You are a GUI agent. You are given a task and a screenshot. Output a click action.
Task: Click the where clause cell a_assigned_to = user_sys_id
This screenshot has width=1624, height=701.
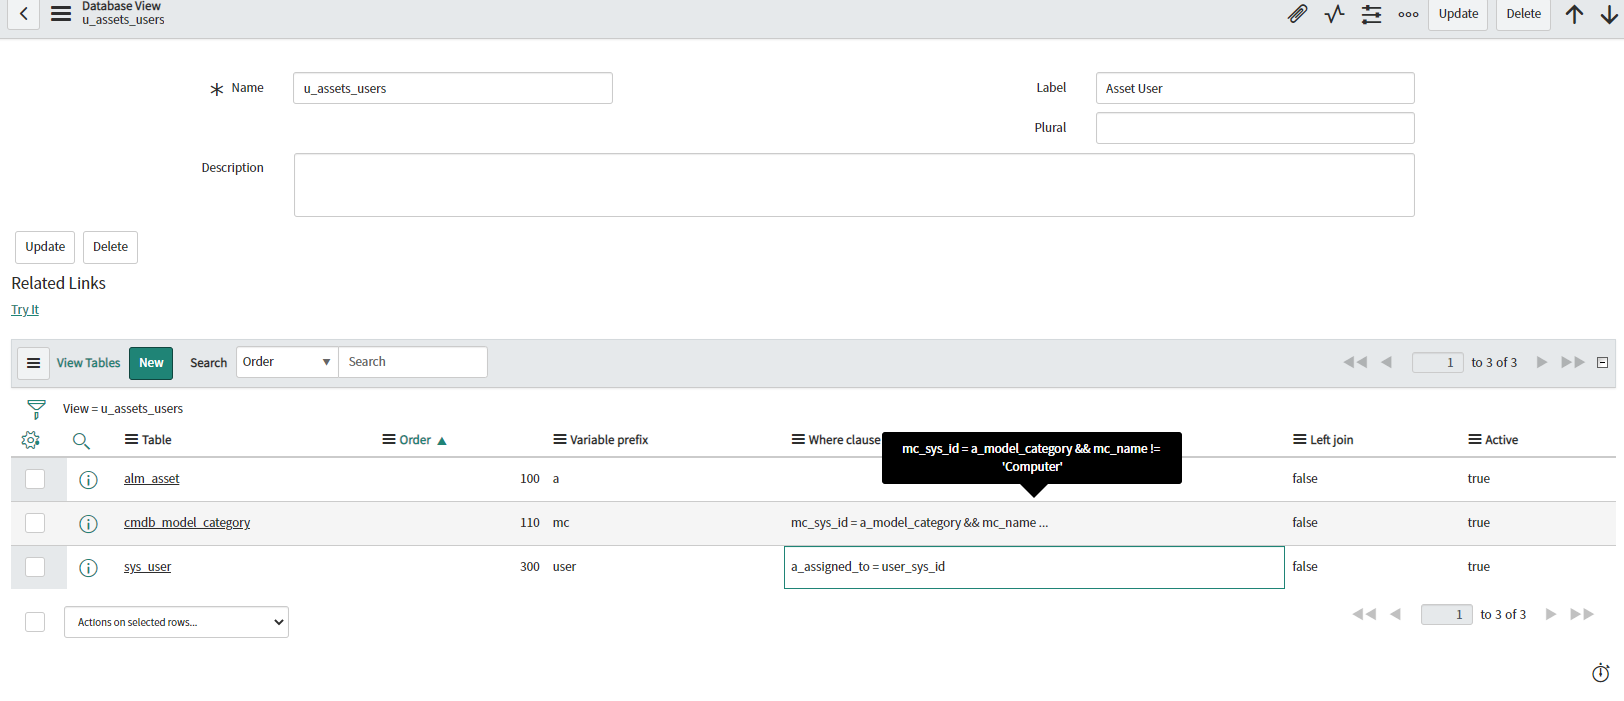1034,567
